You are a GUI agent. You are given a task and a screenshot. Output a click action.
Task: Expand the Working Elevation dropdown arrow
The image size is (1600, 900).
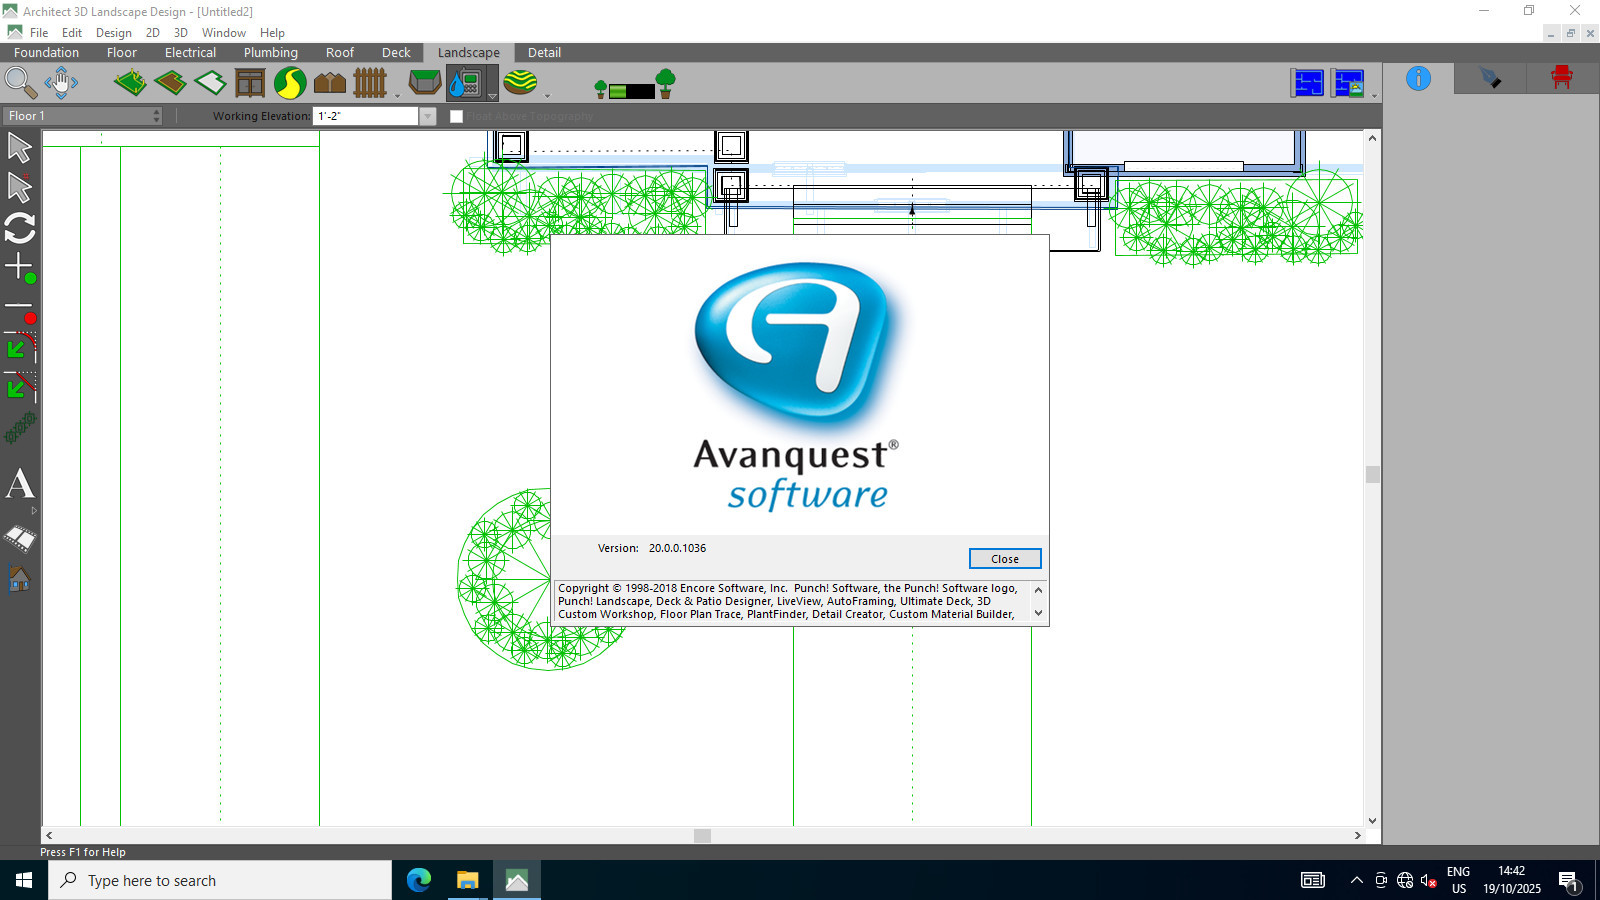(428, 116)
